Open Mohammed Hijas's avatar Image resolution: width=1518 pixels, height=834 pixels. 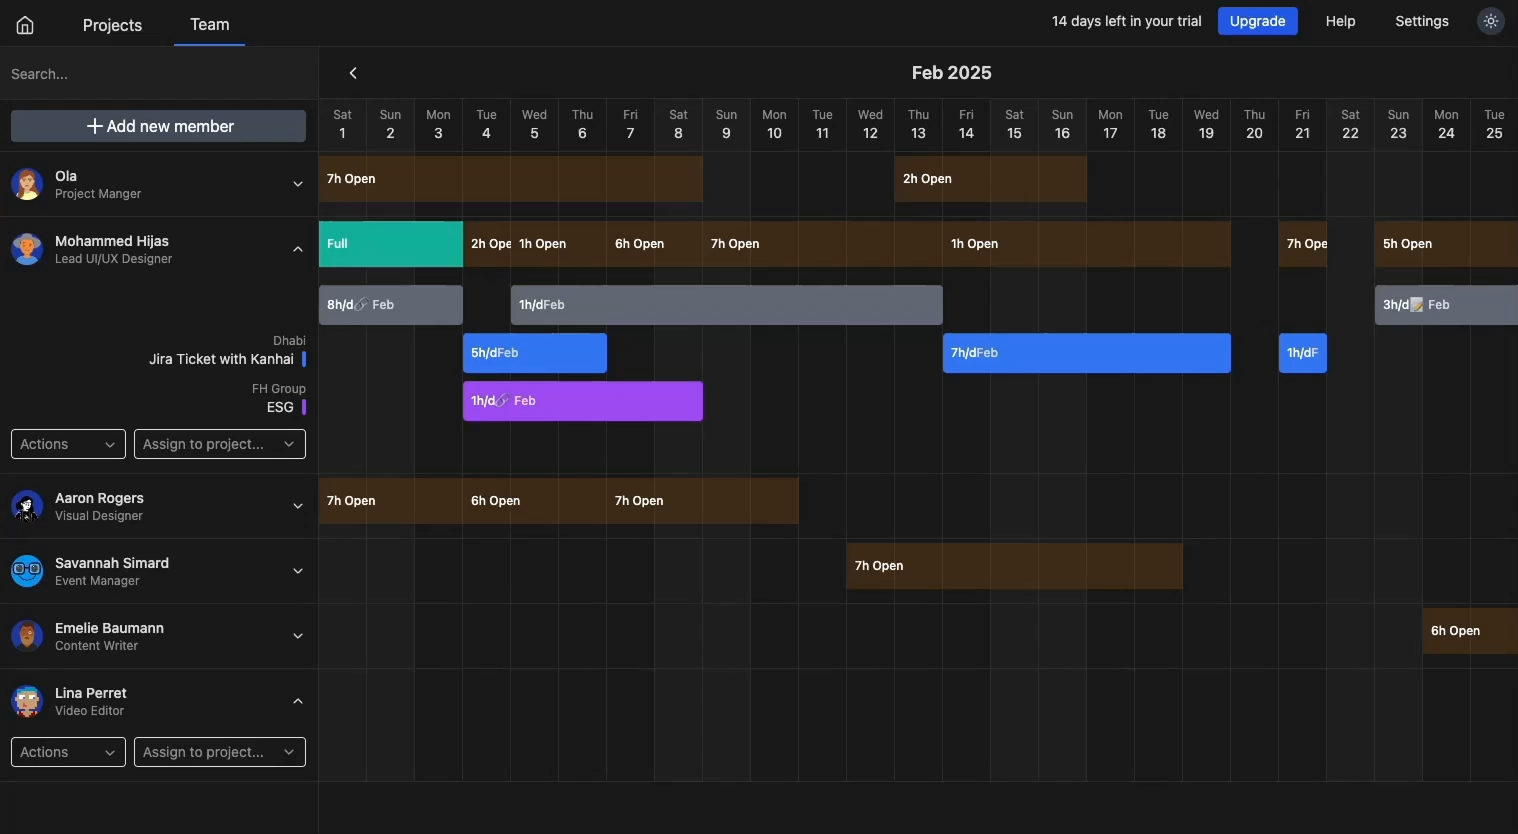pos(27,249)
